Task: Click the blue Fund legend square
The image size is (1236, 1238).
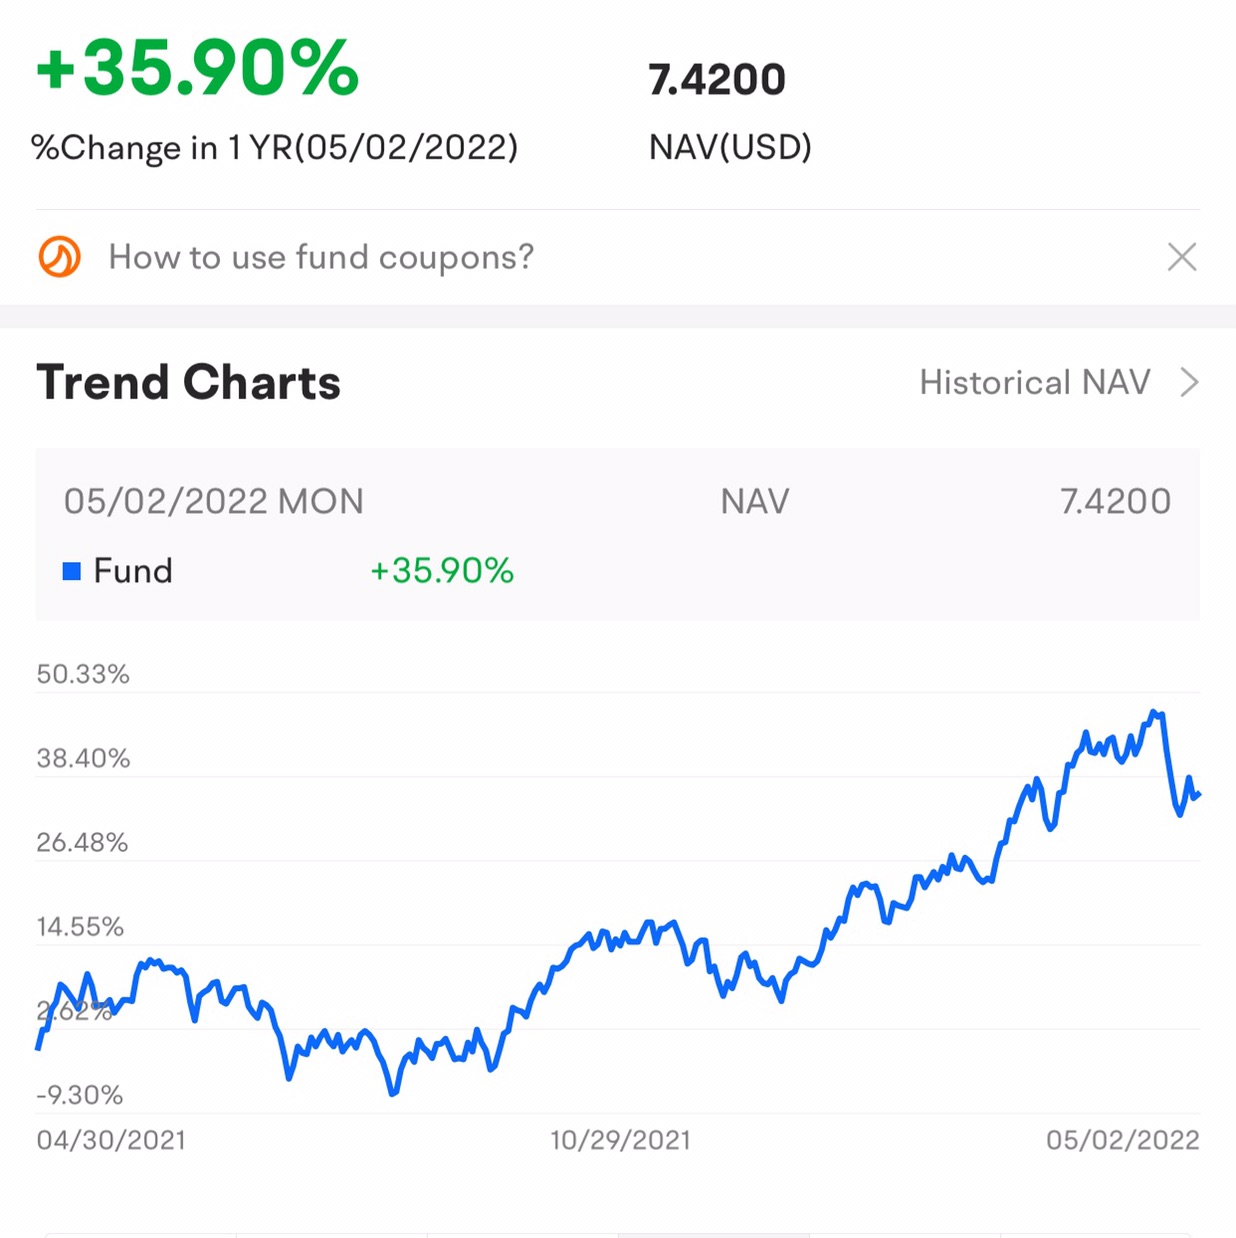Action: click(x=72, y=571)
